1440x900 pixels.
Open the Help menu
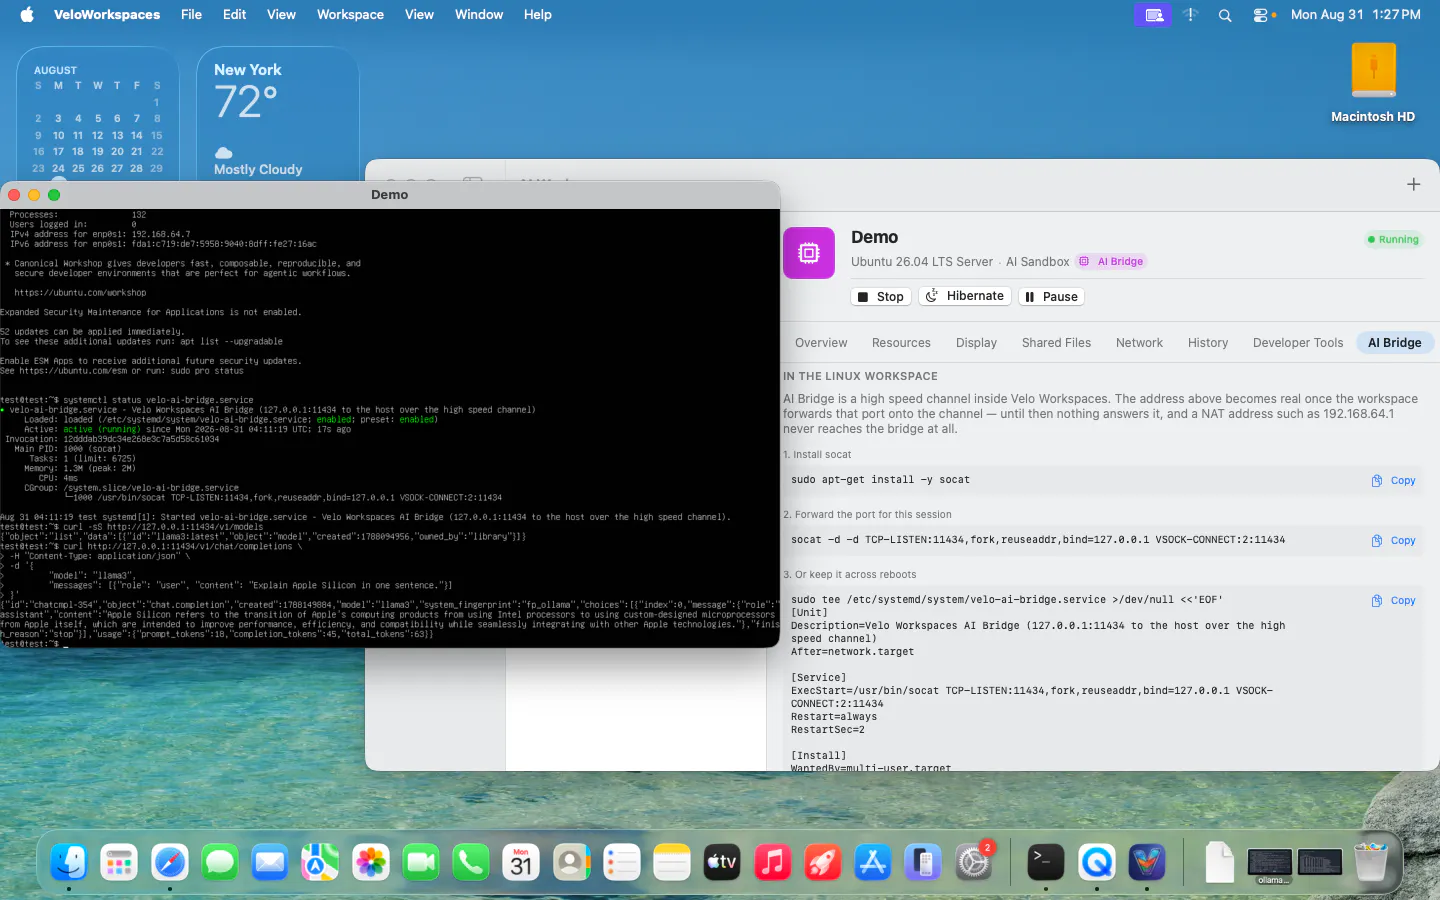pyautogui.click(x=537, y=15)
